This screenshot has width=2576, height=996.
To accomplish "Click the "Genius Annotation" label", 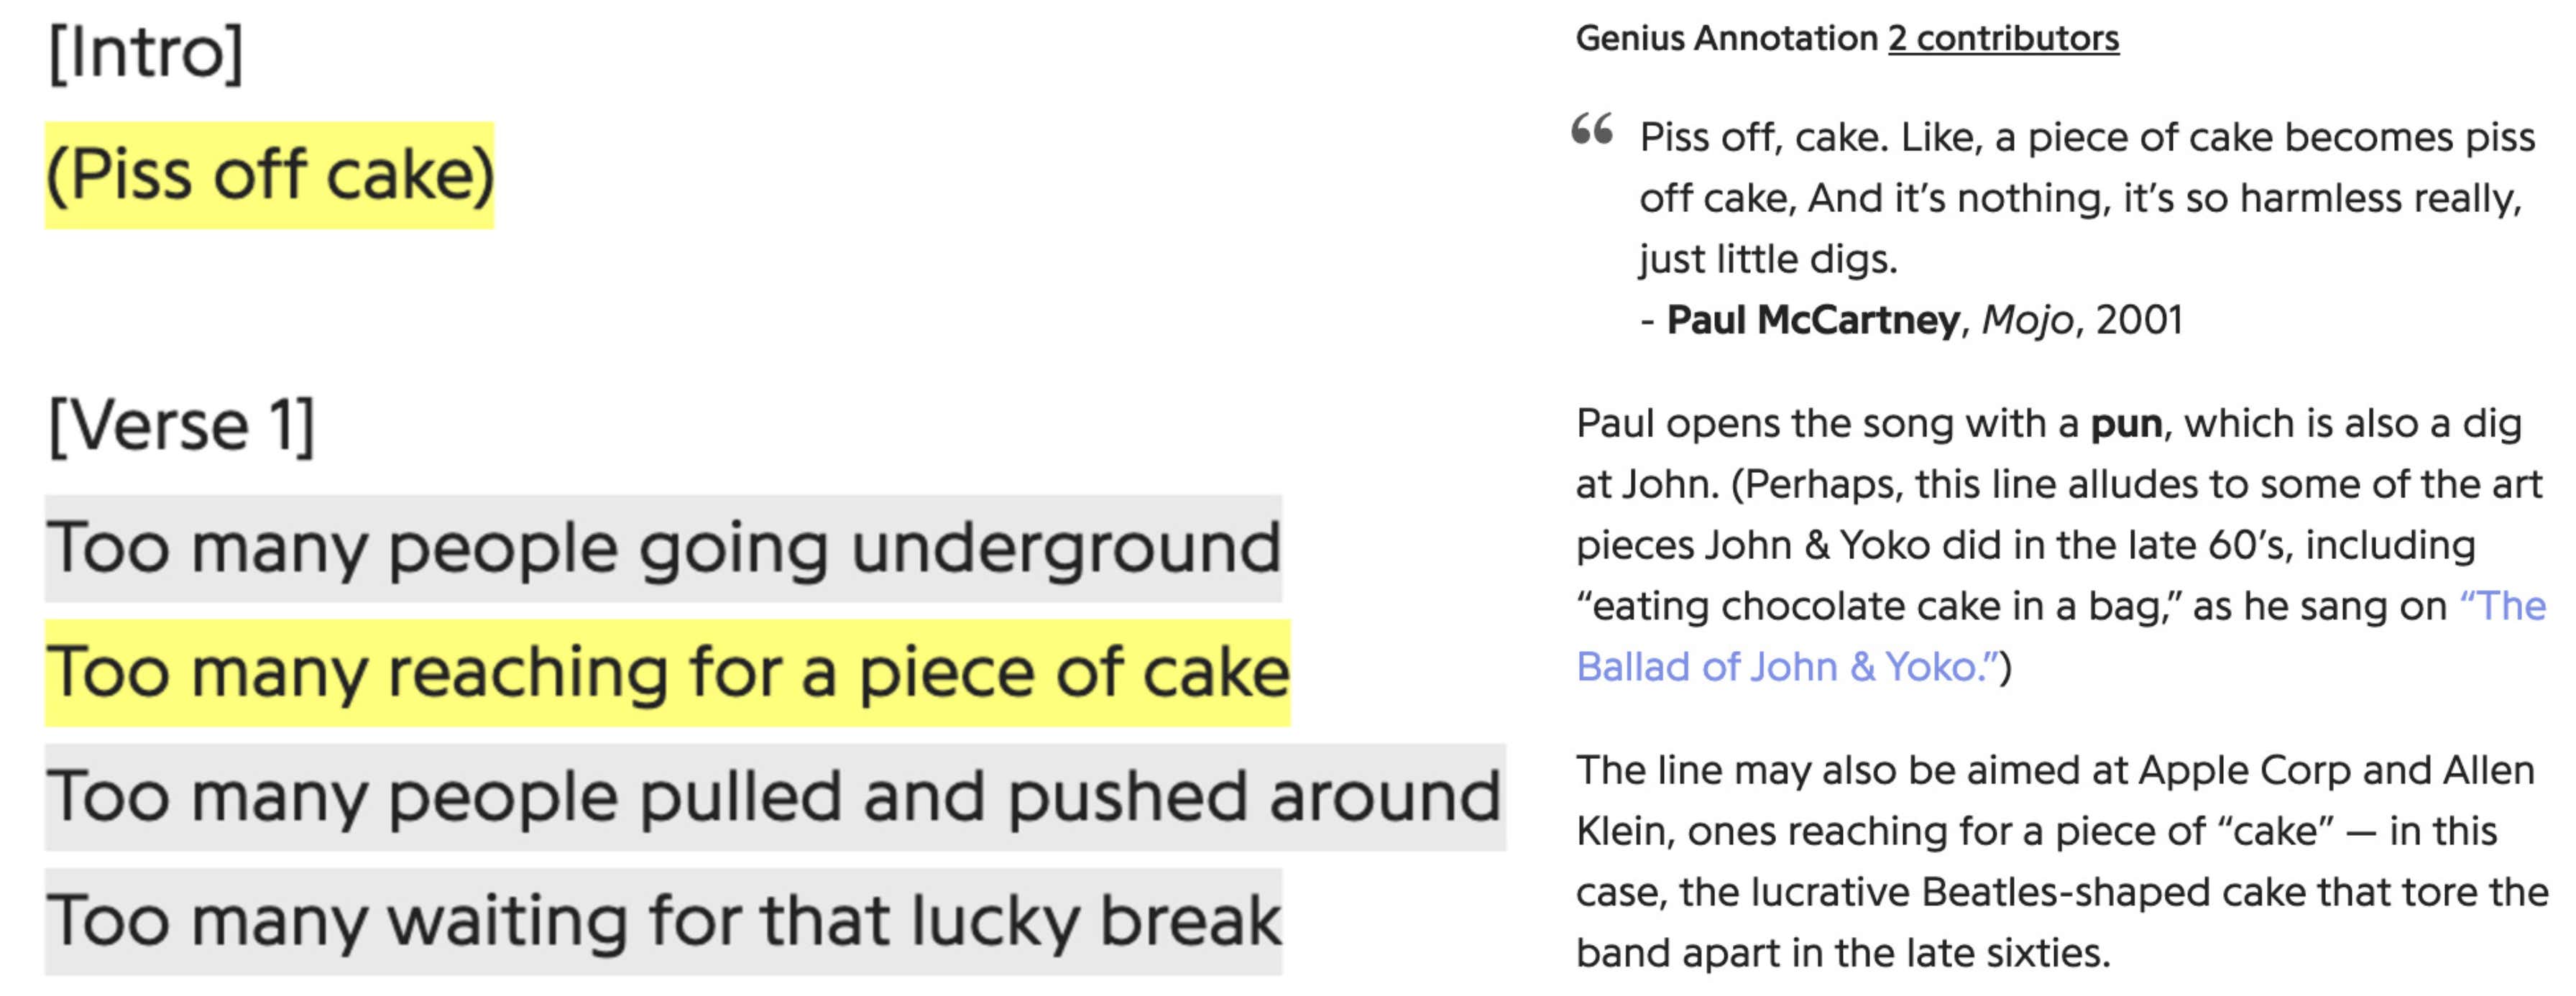I will click(x=1727, y=39).
